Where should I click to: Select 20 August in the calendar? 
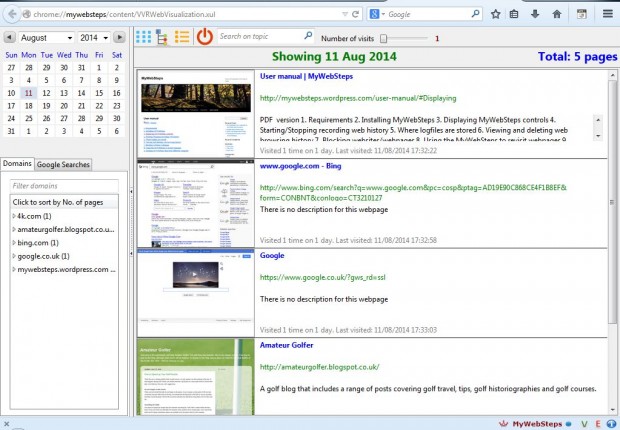(x=64, y=106)
